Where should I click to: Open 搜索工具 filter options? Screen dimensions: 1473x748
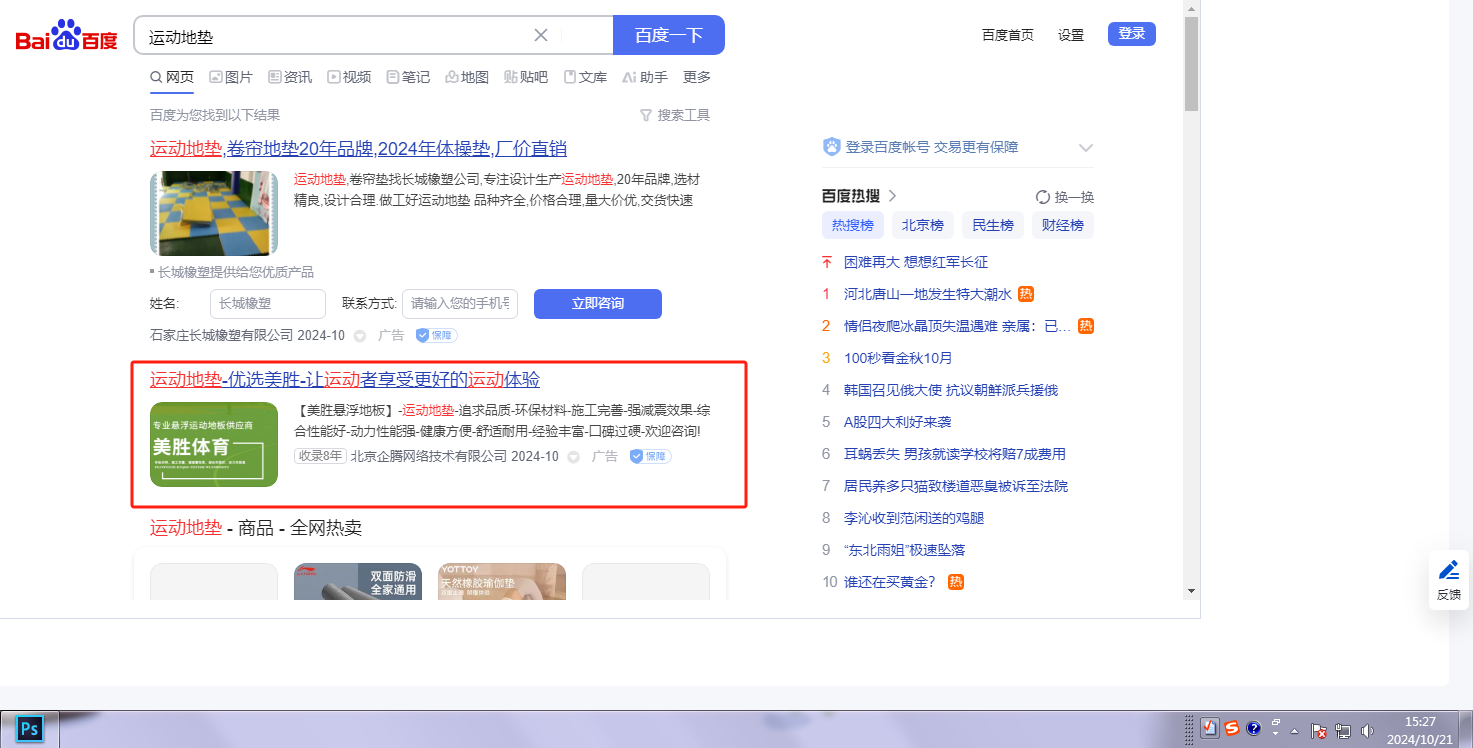coord(675,115)
